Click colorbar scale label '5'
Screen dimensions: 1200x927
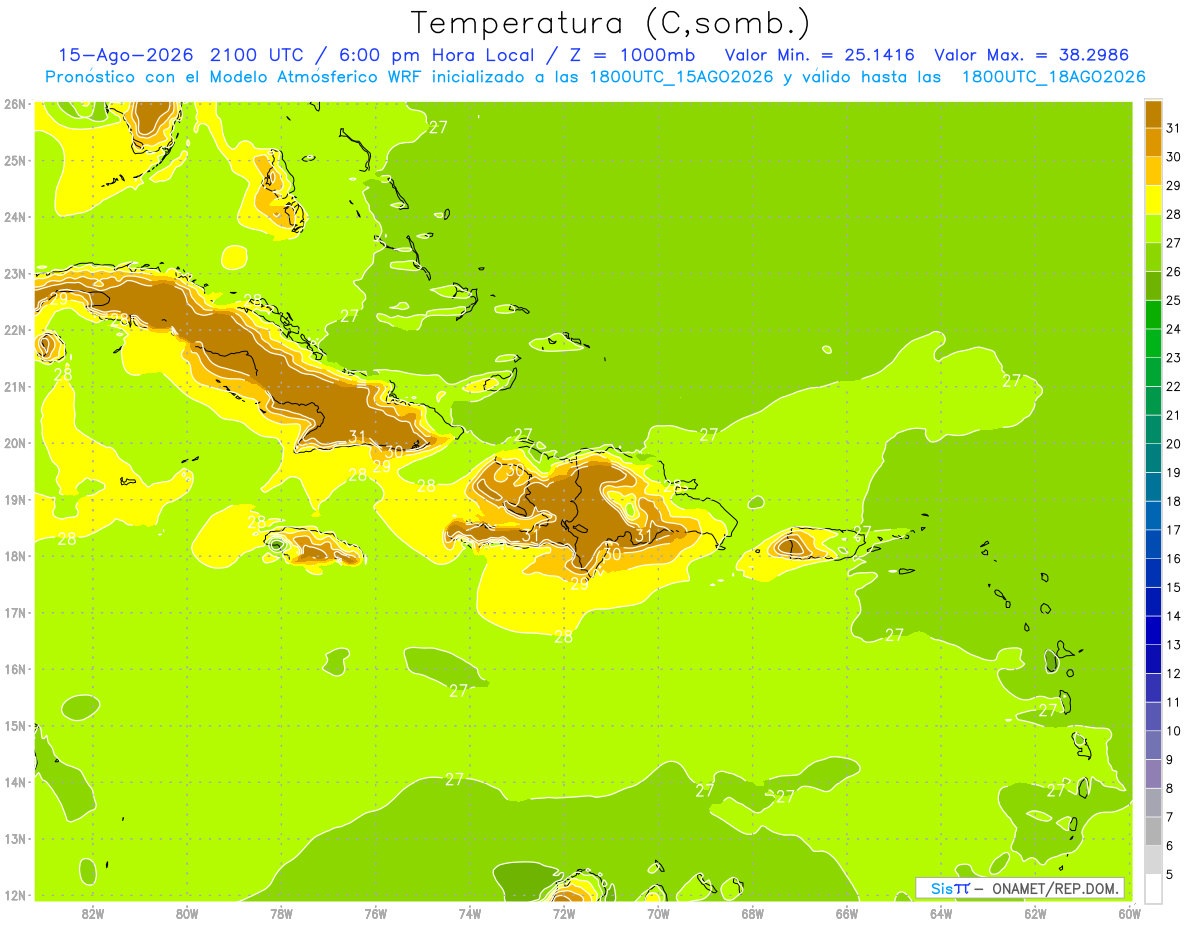pos(1170,874)
